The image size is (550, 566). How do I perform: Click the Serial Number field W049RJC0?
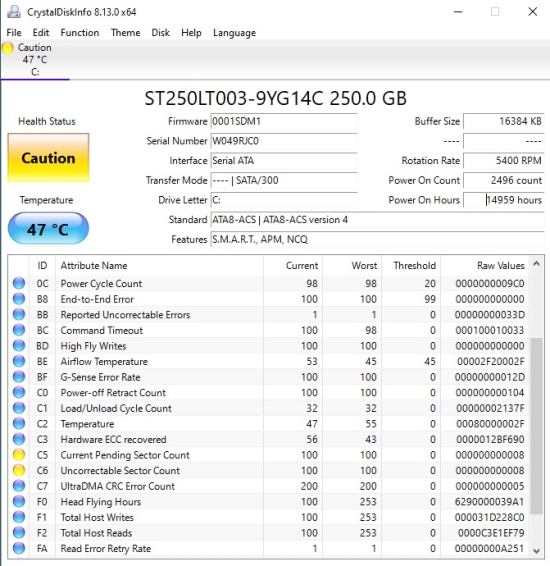click(284, 141)
